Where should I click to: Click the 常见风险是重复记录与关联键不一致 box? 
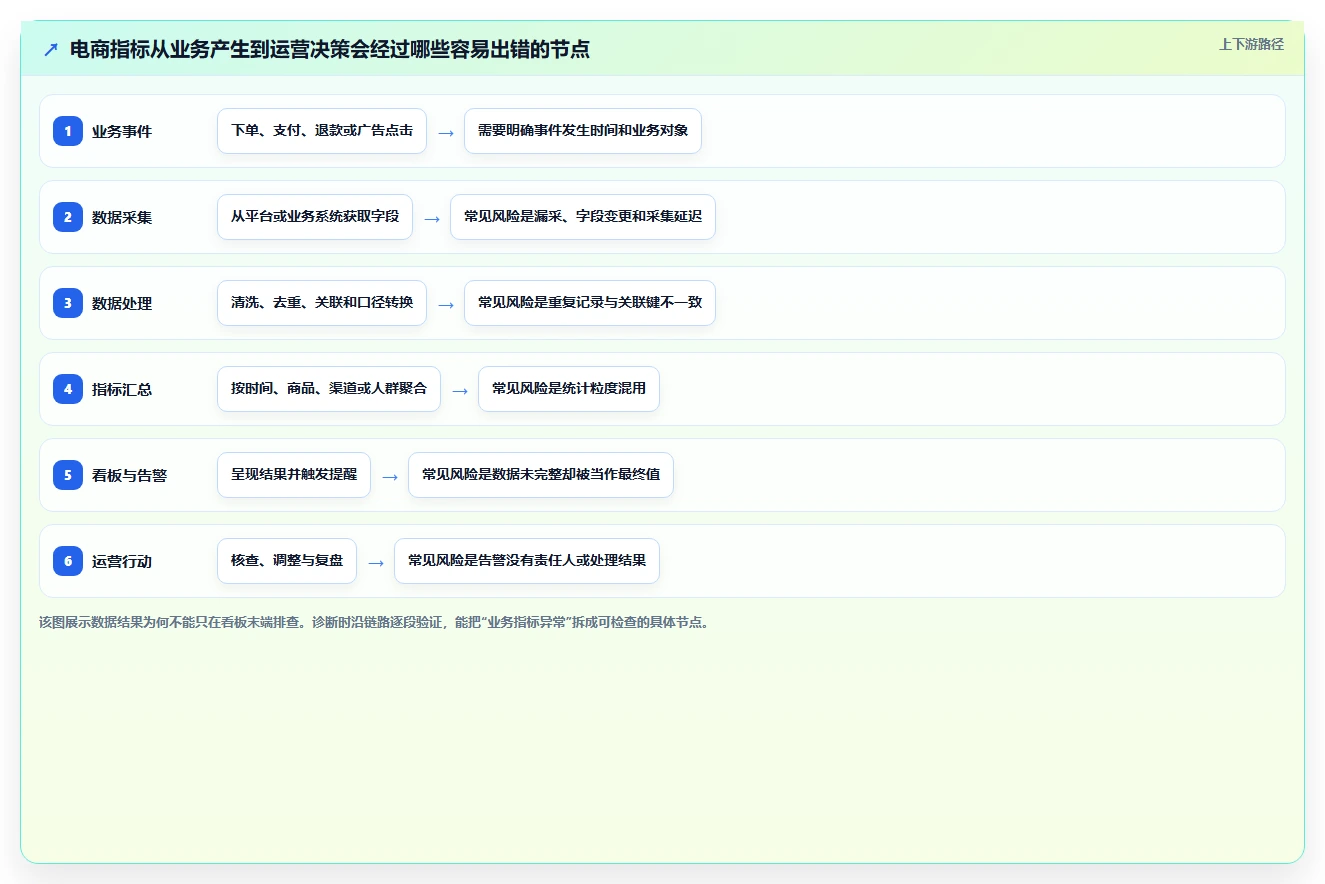pyautogui.click(x=590, y=303)
